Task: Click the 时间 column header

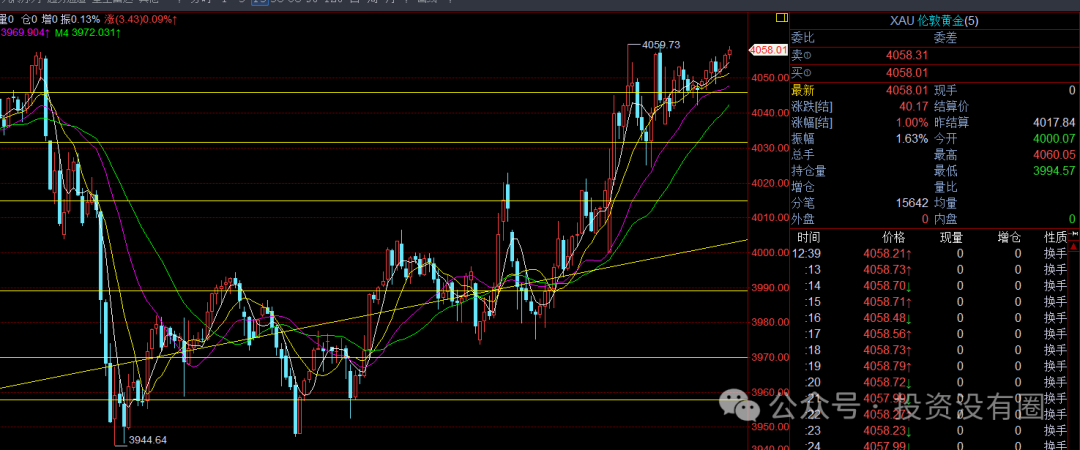Action: tap(809, 237)
